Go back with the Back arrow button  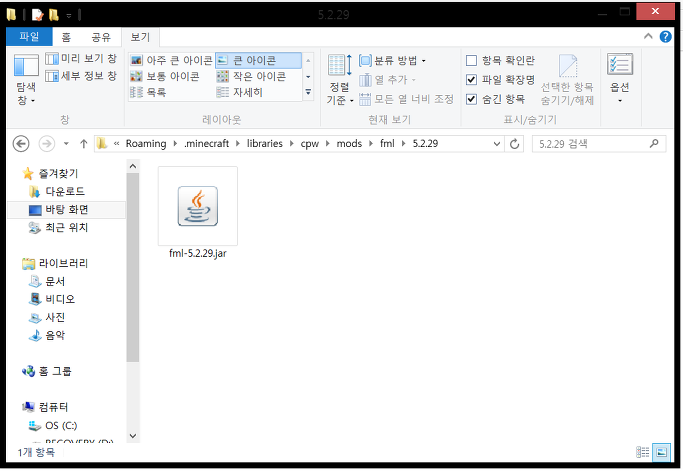pos(21,143)
